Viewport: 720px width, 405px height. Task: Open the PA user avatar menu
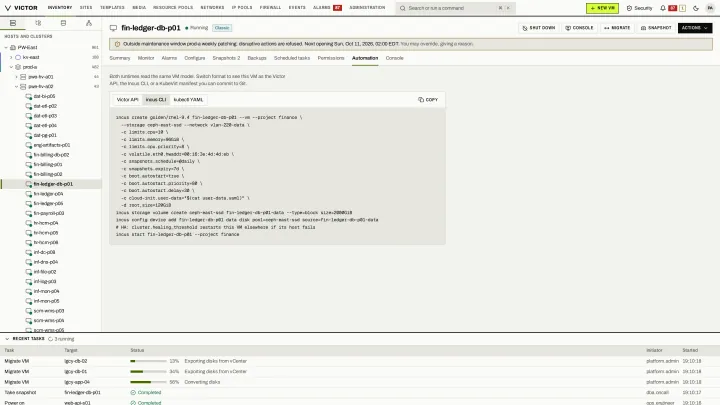(x=710, y=8)
